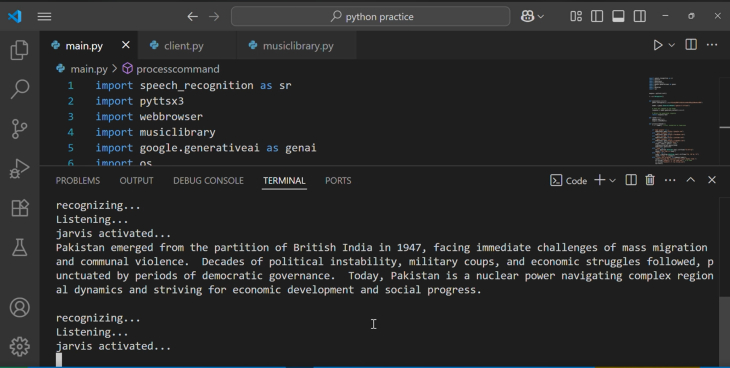Split the terminal pane
Image resolution: width=730 pixels, height=368 pixels.
631,180
